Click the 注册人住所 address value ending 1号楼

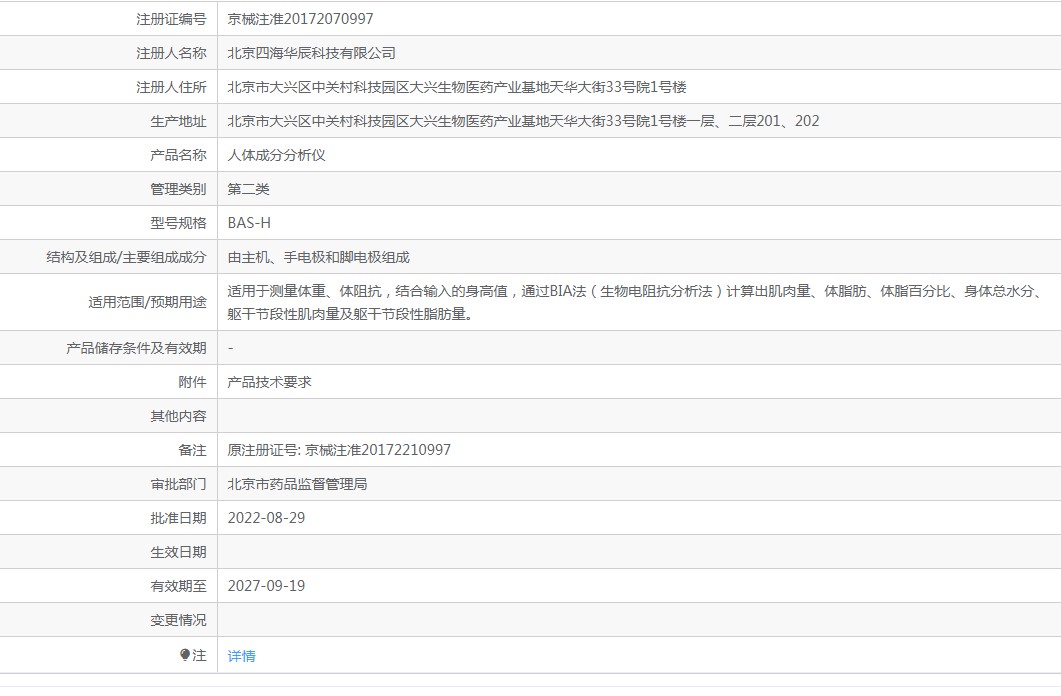(x=457, y=87)
